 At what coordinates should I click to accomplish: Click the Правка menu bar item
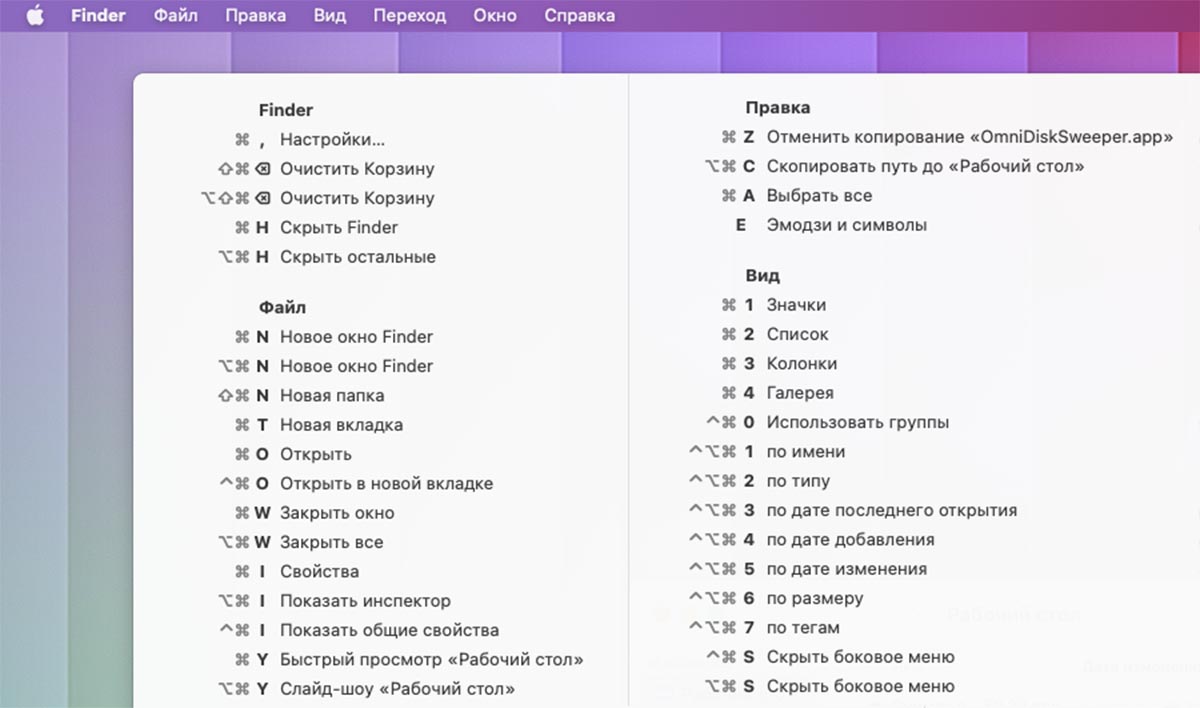click(x=255, y=16)
